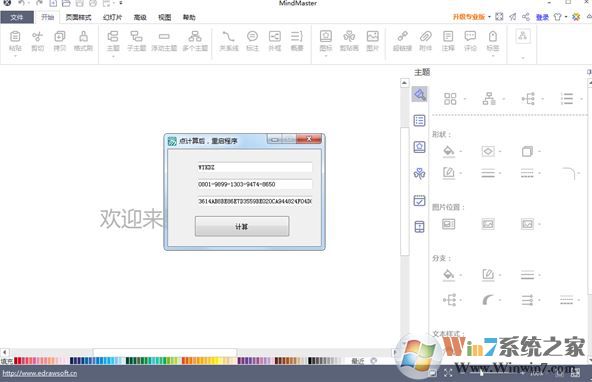Open the Icons (图标) ribbon button
Image resolution: width=592 pixels, height=382 pixels.
(x=326, y=41)
